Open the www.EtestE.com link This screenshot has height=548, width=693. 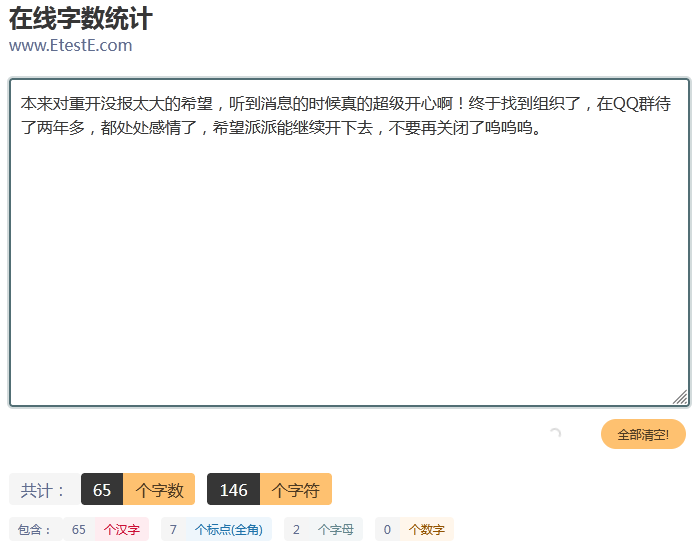point(71,46)
